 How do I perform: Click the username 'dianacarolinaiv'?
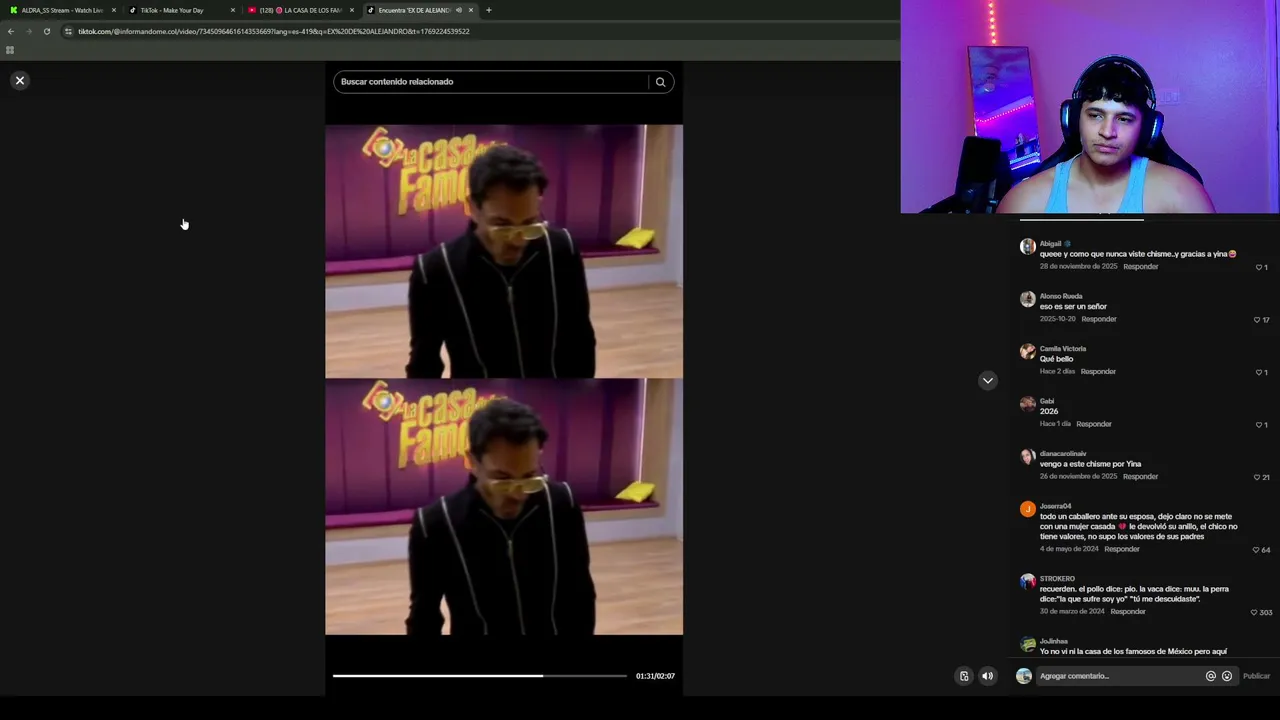click(1063, 454)
